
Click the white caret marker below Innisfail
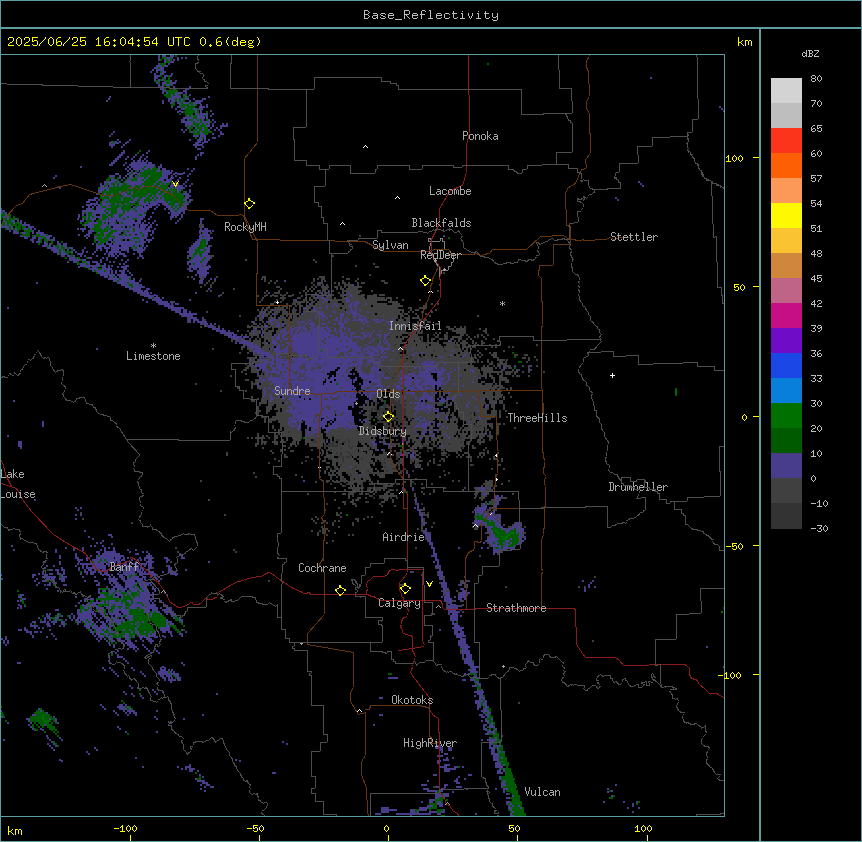pyautogui.click(x=400, y=349)
